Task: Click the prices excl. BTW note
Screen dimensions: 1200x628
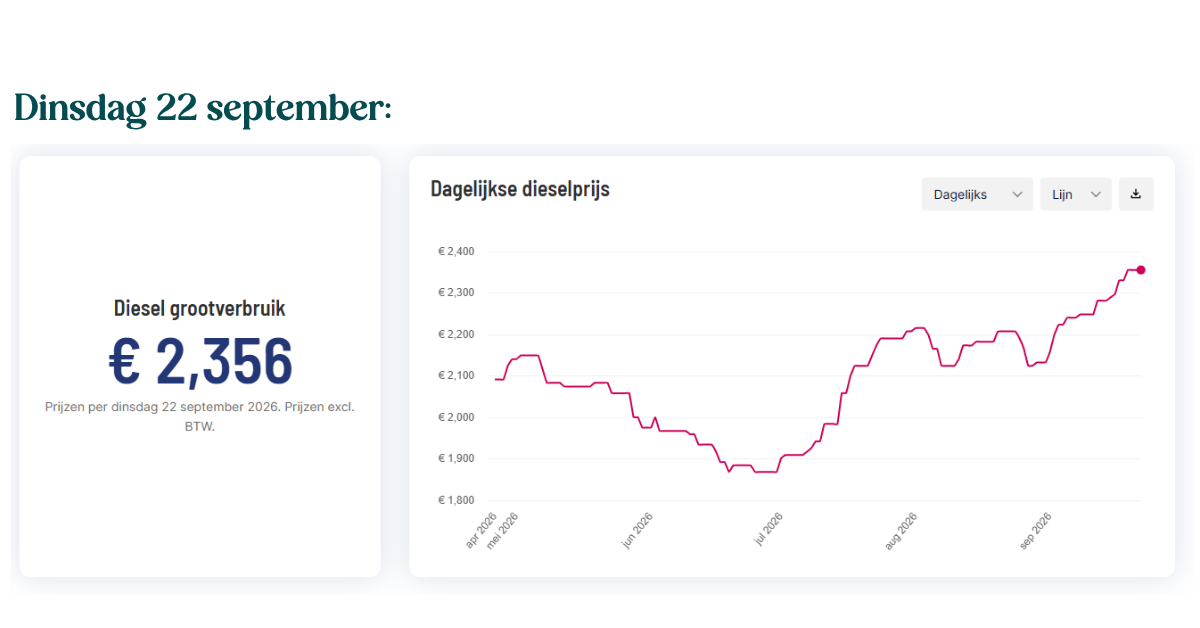Action: (200, 416)
